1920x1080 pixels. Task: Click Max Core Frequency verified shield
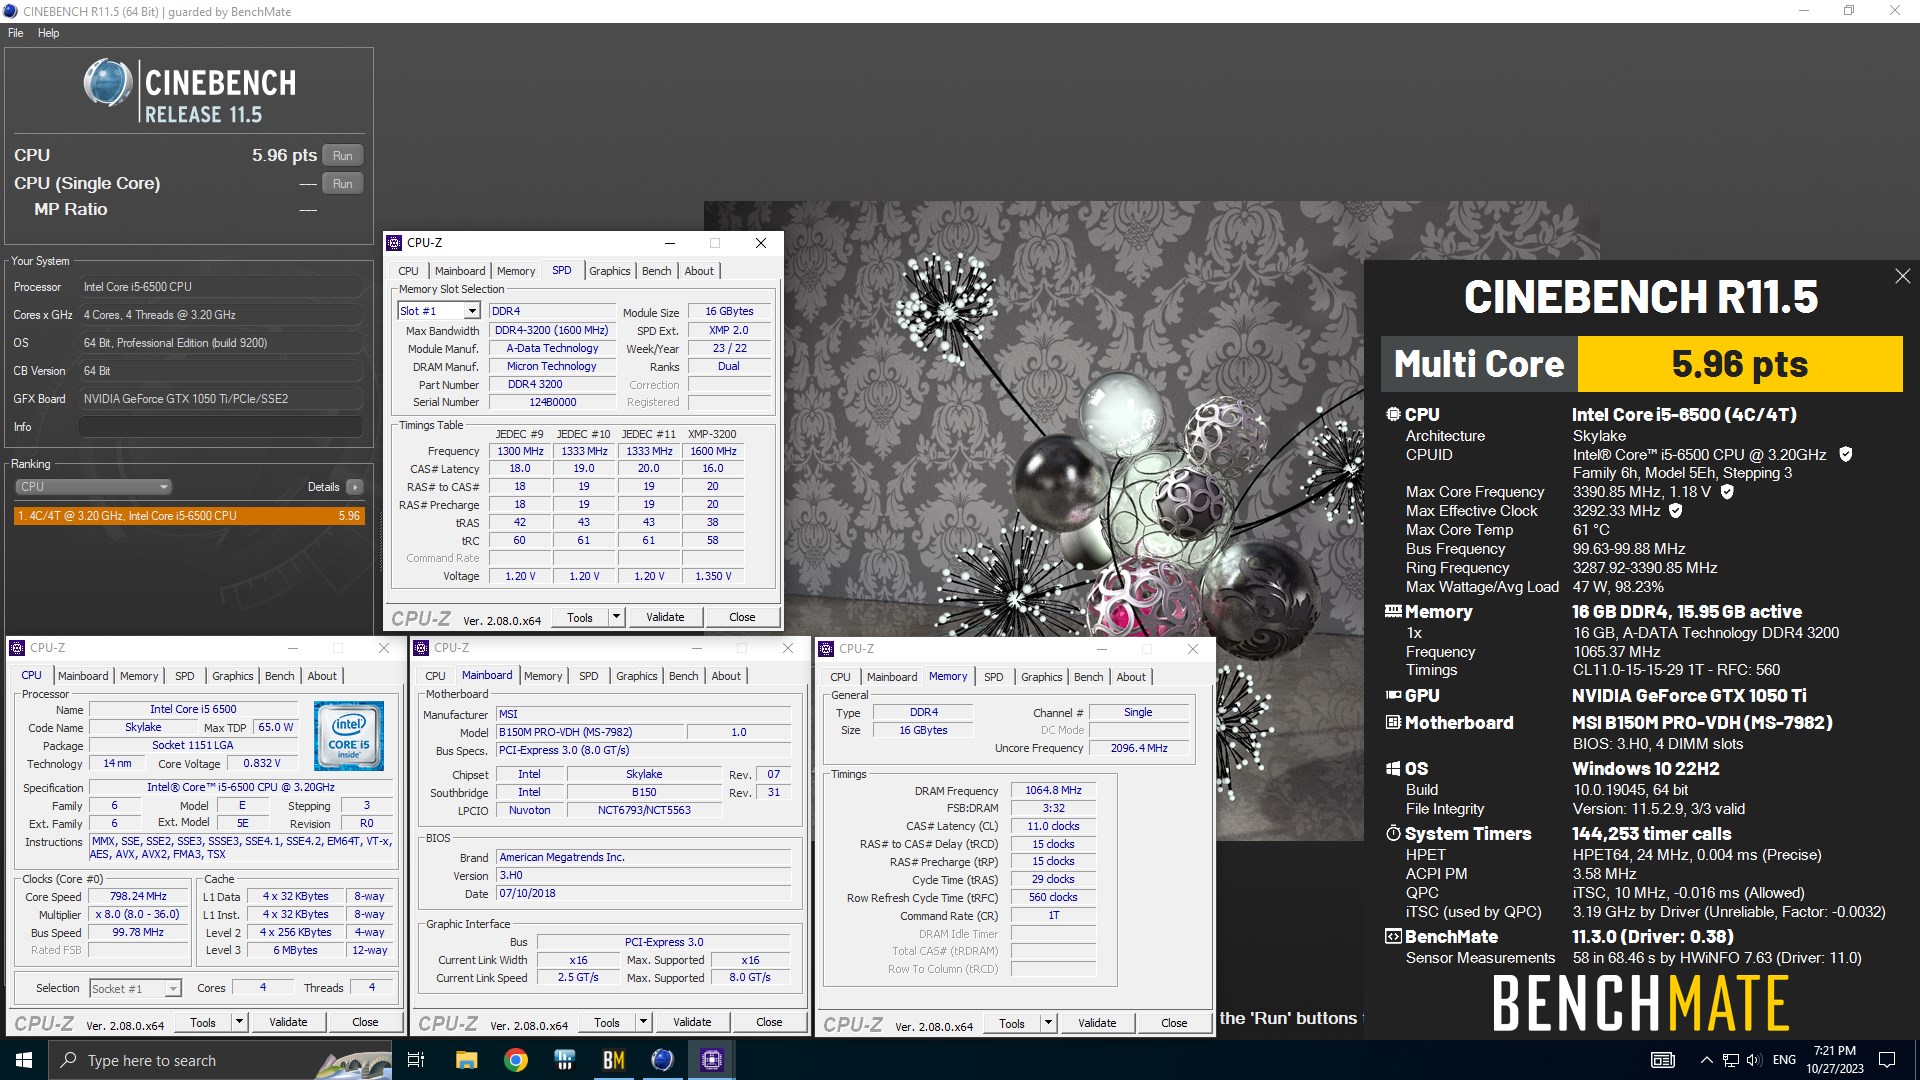click(x=1727, y=491)
